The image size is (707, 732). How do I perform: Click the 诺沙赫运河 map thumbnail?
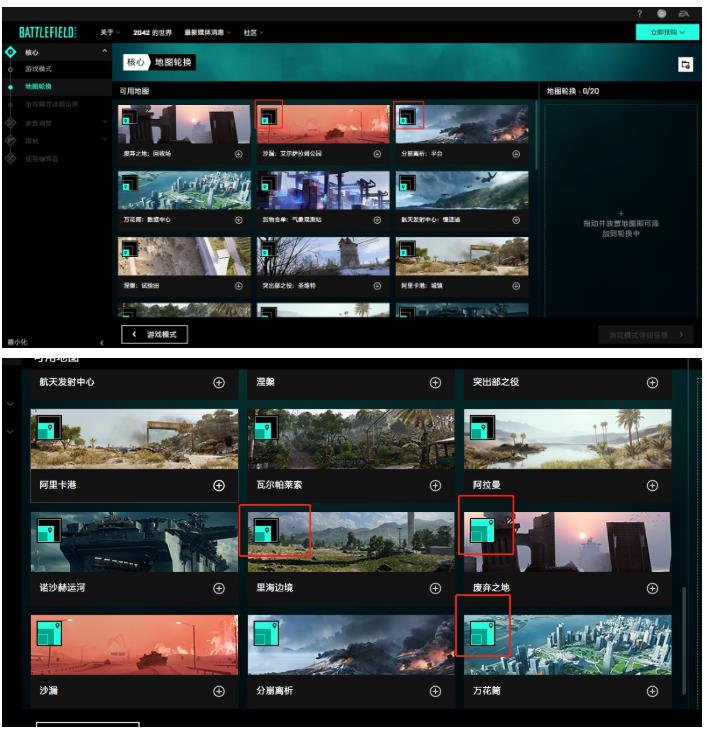point(134,542)
